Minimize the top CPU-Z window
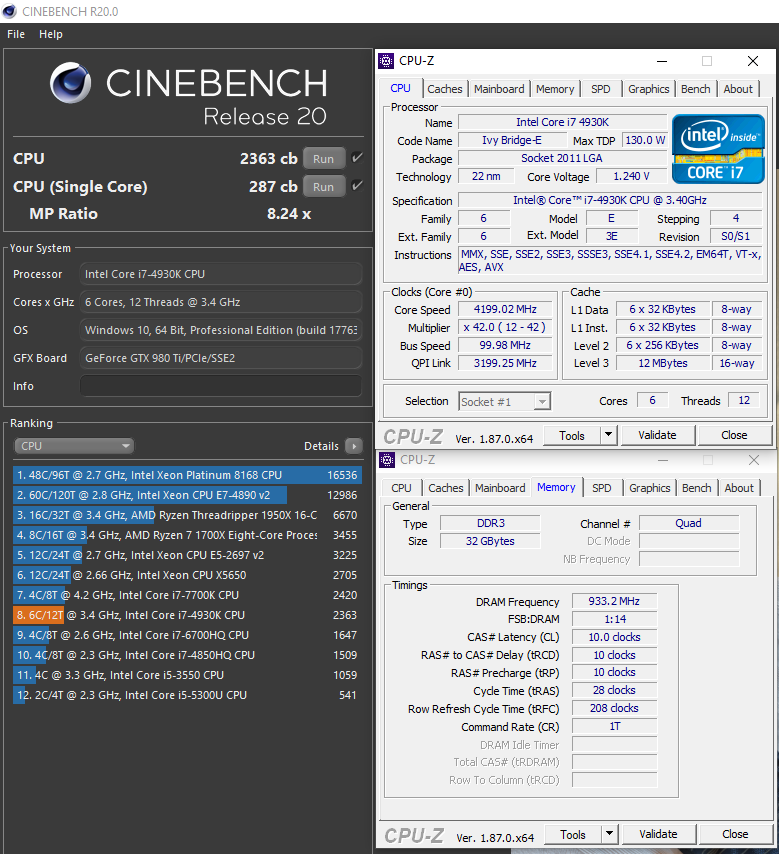The height and width of the screenshot is (854, 779). 662,61
